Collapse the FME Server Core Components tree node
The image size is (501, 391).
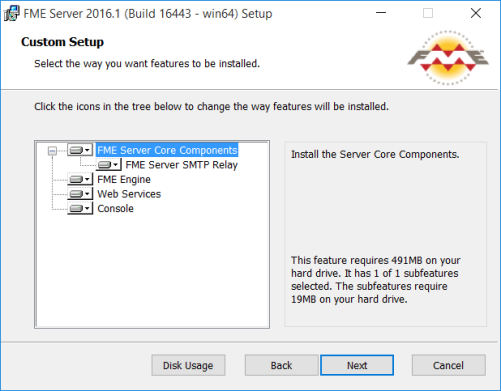(x=52, y=151)
